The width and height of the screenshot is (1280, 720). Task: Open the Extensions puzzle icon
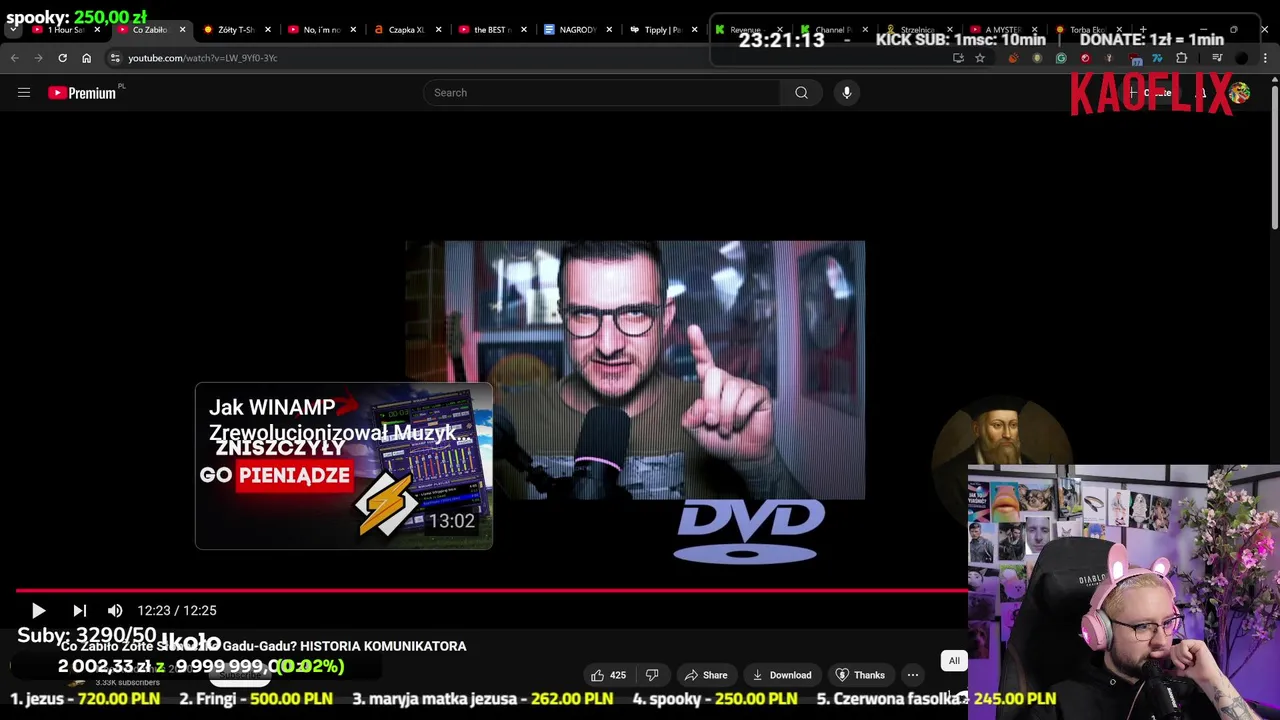1181,58
